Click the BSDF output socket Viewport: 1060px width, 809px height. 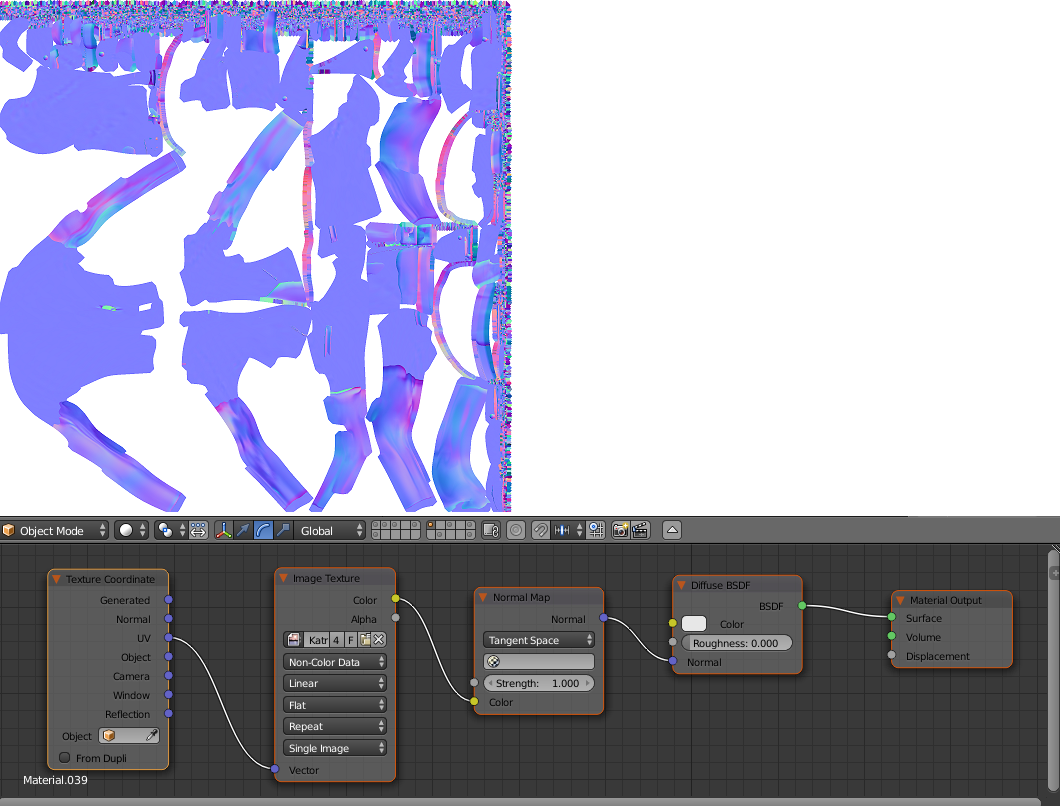coord(802,606)
